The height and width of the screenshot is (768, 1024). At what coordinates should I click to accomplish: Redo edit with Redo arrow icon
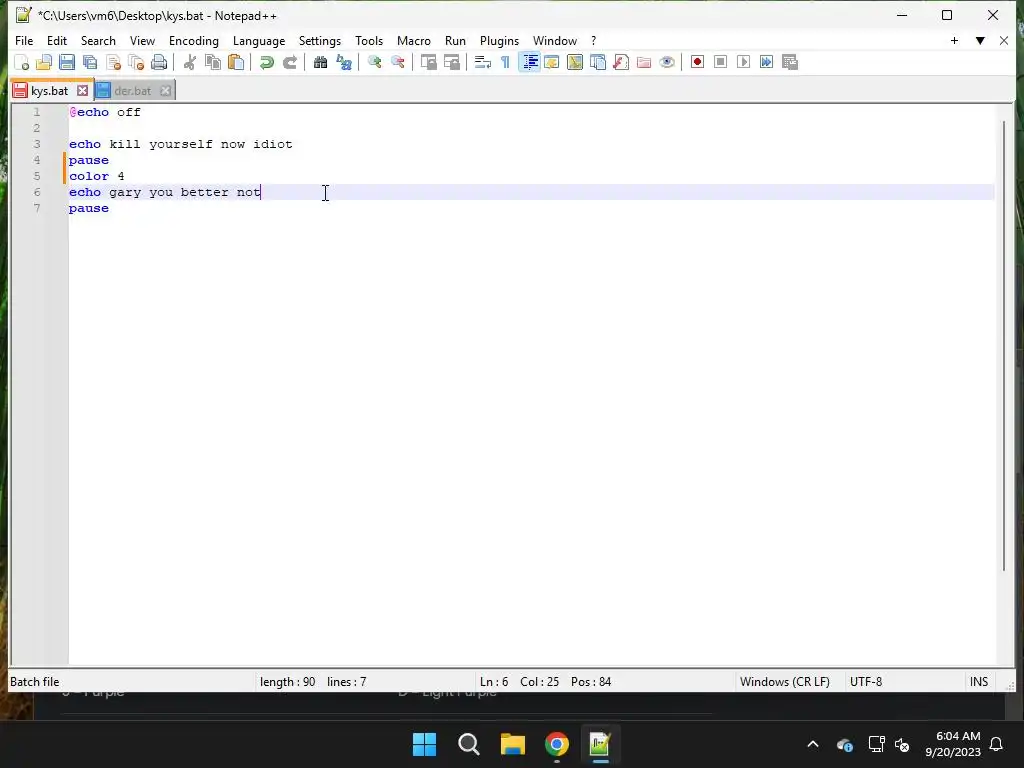289,62
